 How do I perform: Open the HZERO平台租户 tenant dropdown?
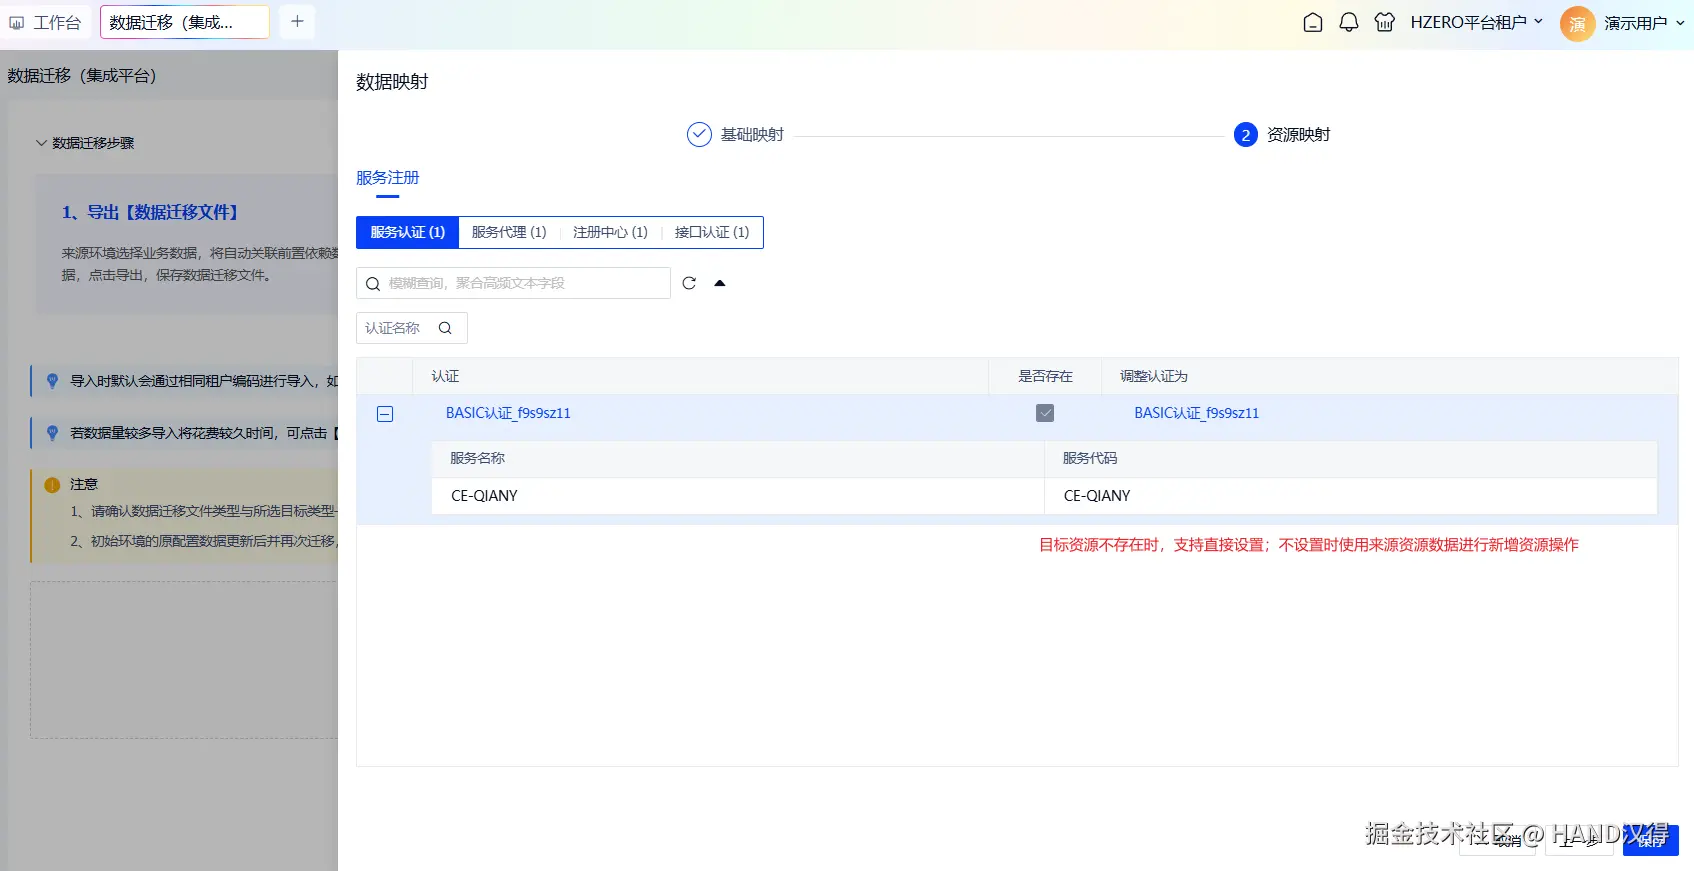click(x=1477, y=22)
